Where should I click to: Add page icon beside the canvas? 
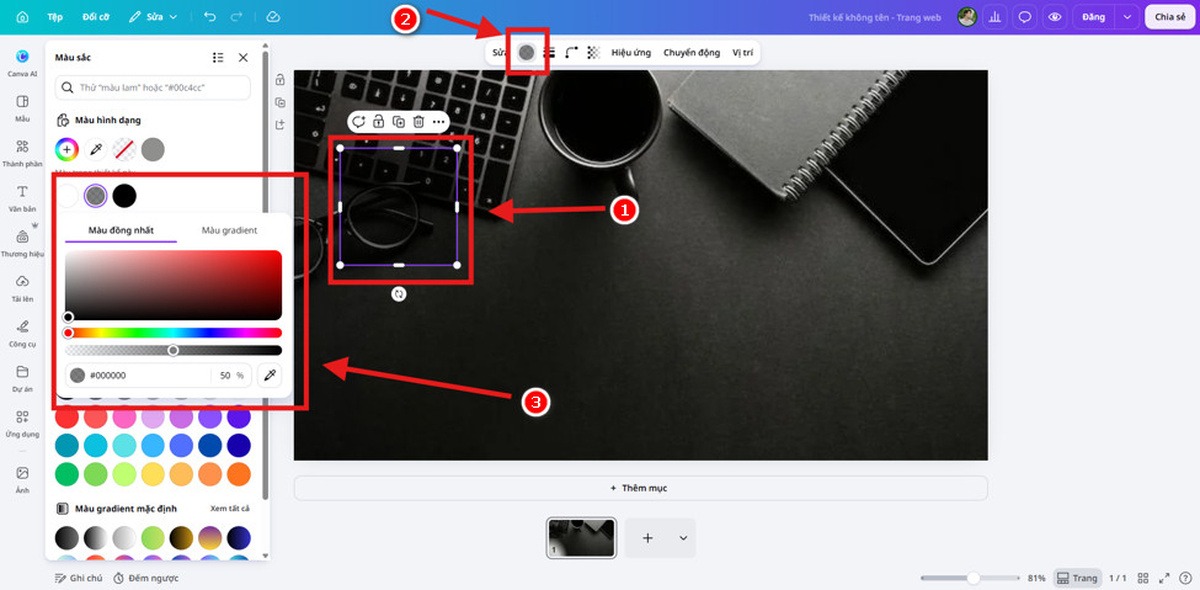pos(280,124)
